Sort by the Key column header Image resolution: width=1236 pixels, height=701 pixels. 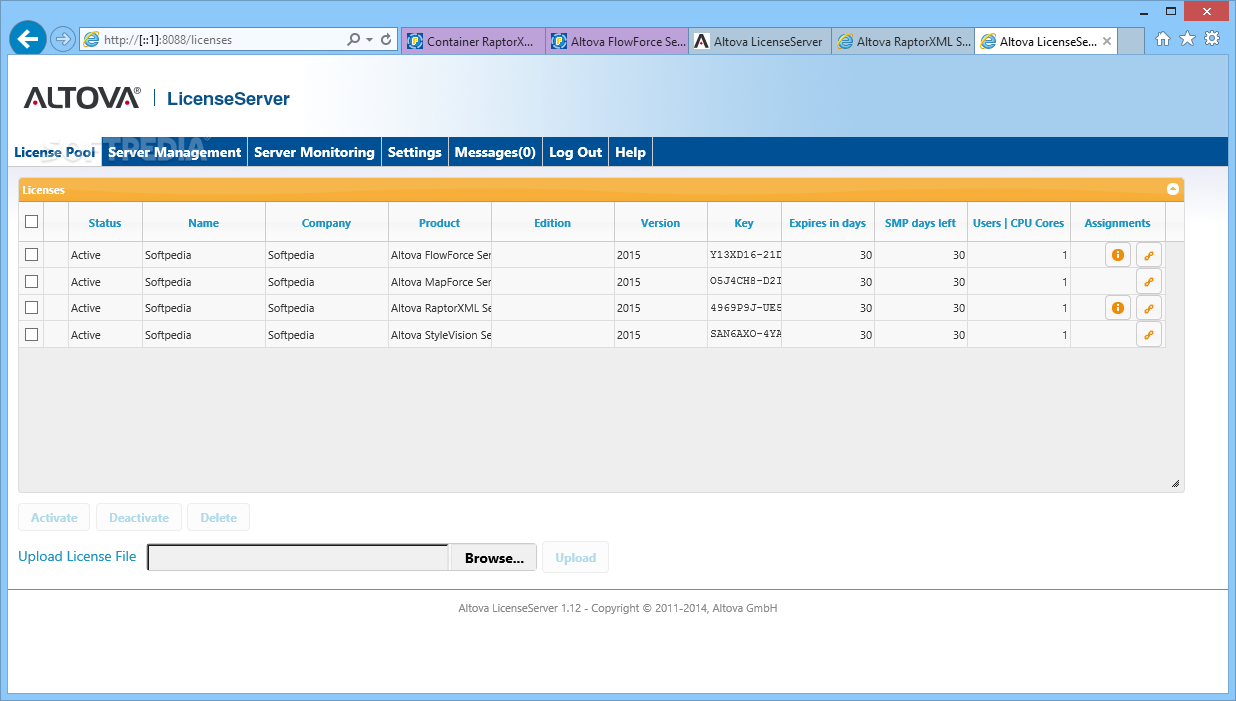744,223
